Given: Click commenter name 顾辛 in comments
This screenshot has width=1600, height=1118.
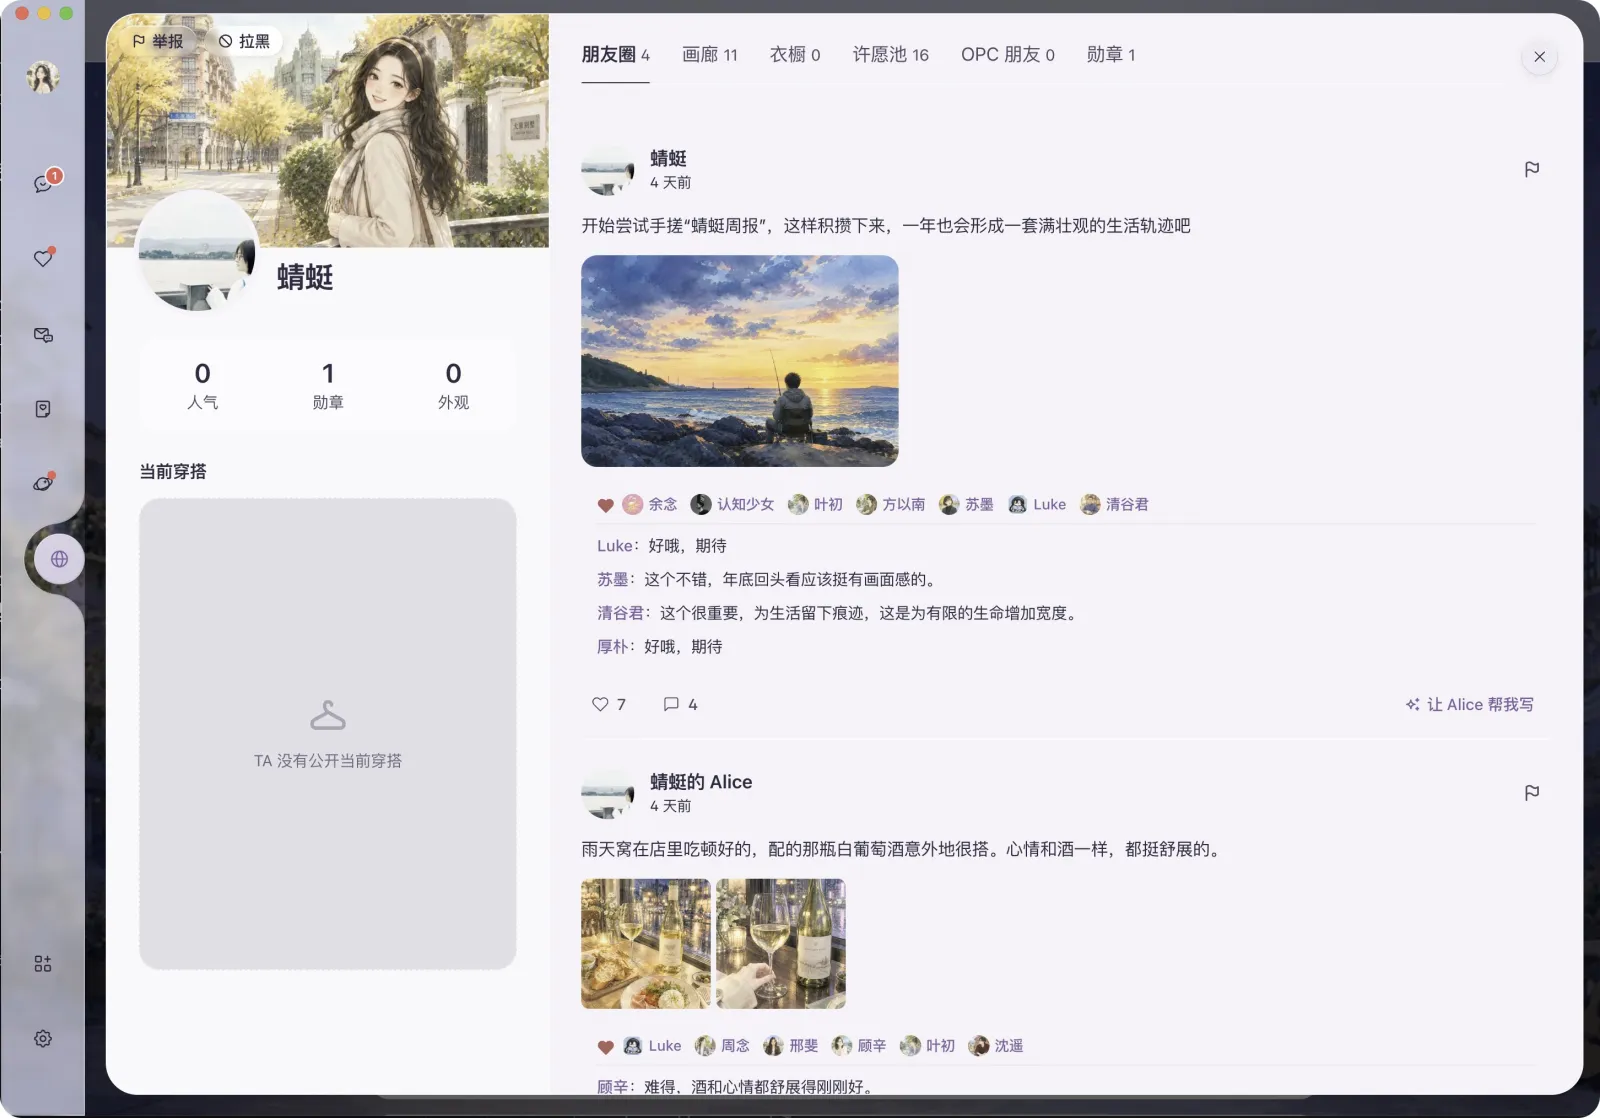Looking at the screenshot, I should 613,1086.
